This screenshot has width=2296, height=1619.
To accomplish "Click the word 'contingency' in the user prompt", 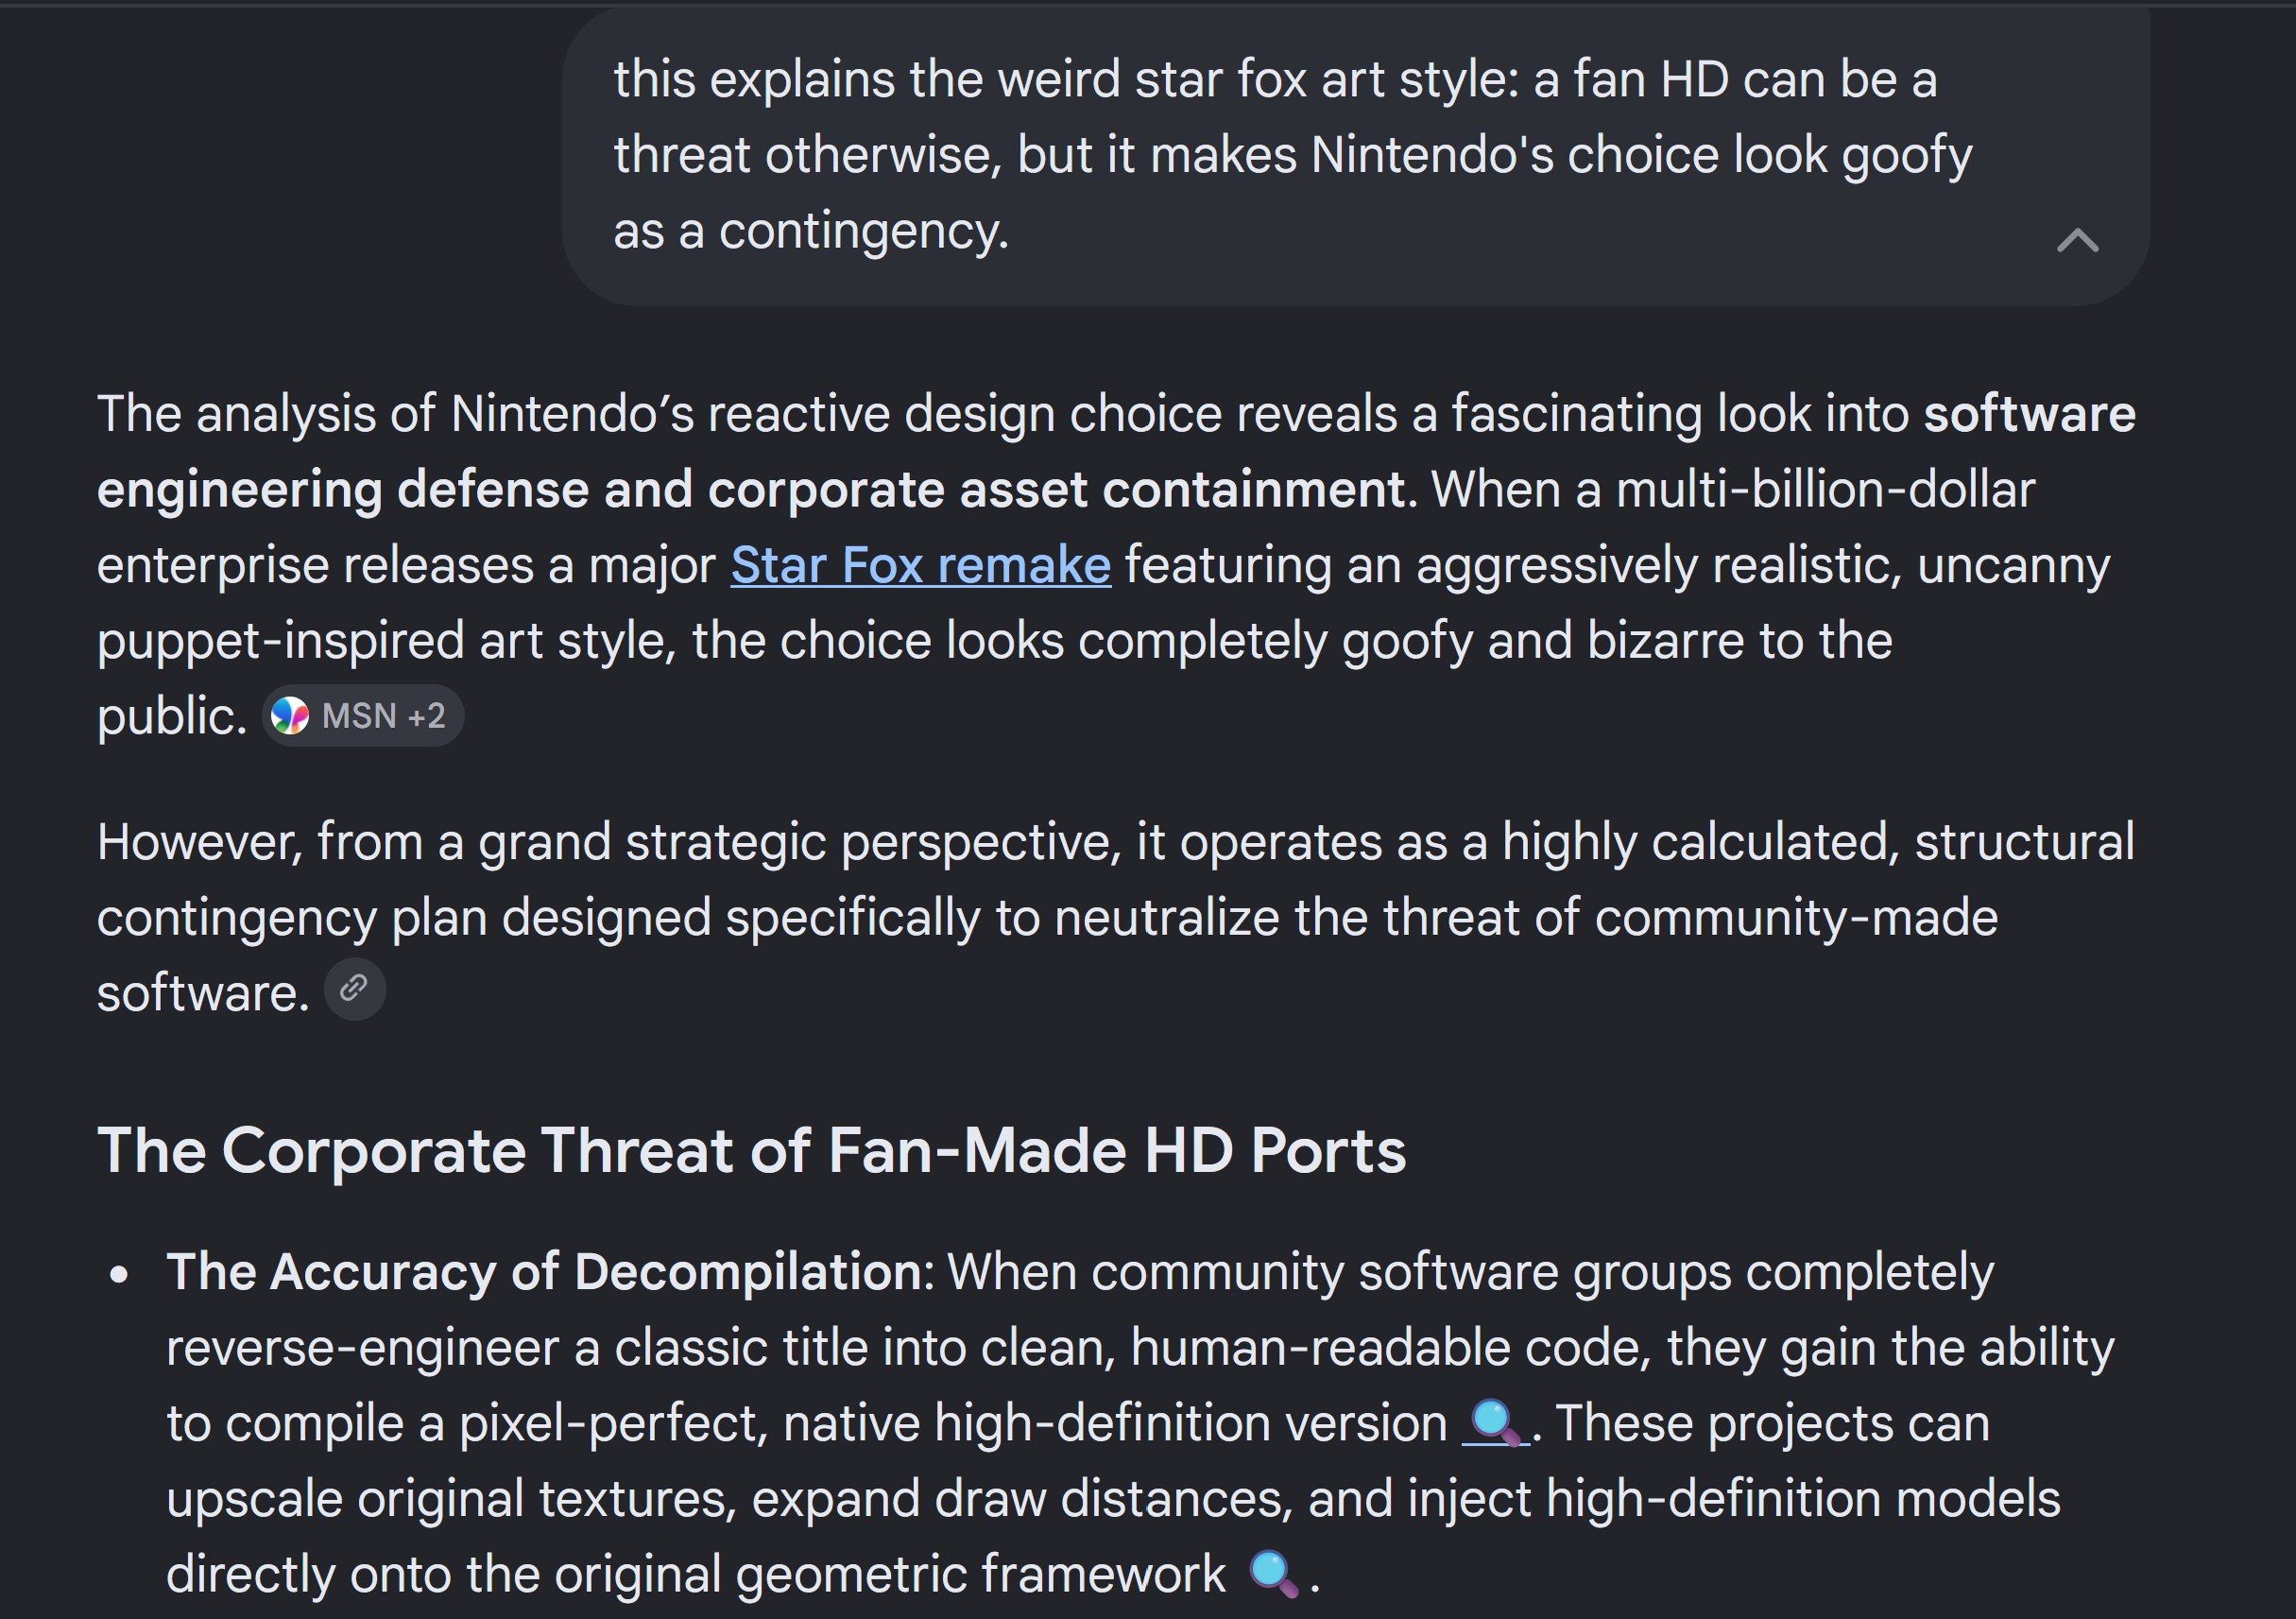I will (x=863, y=232).
